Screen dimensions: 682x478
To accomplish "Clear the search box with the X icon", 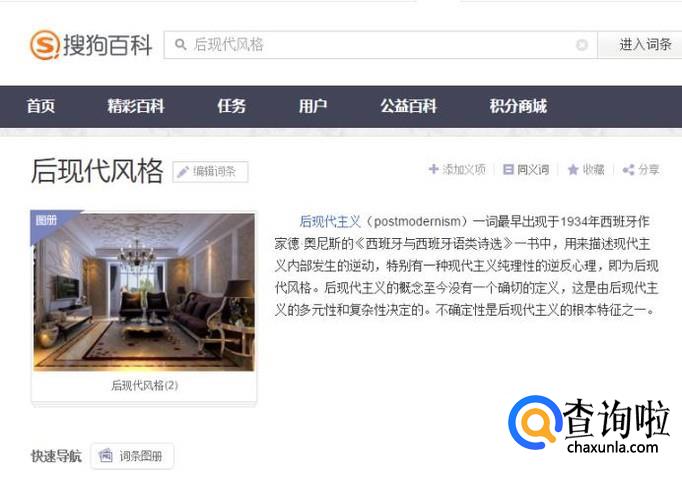I will point(582,44).
